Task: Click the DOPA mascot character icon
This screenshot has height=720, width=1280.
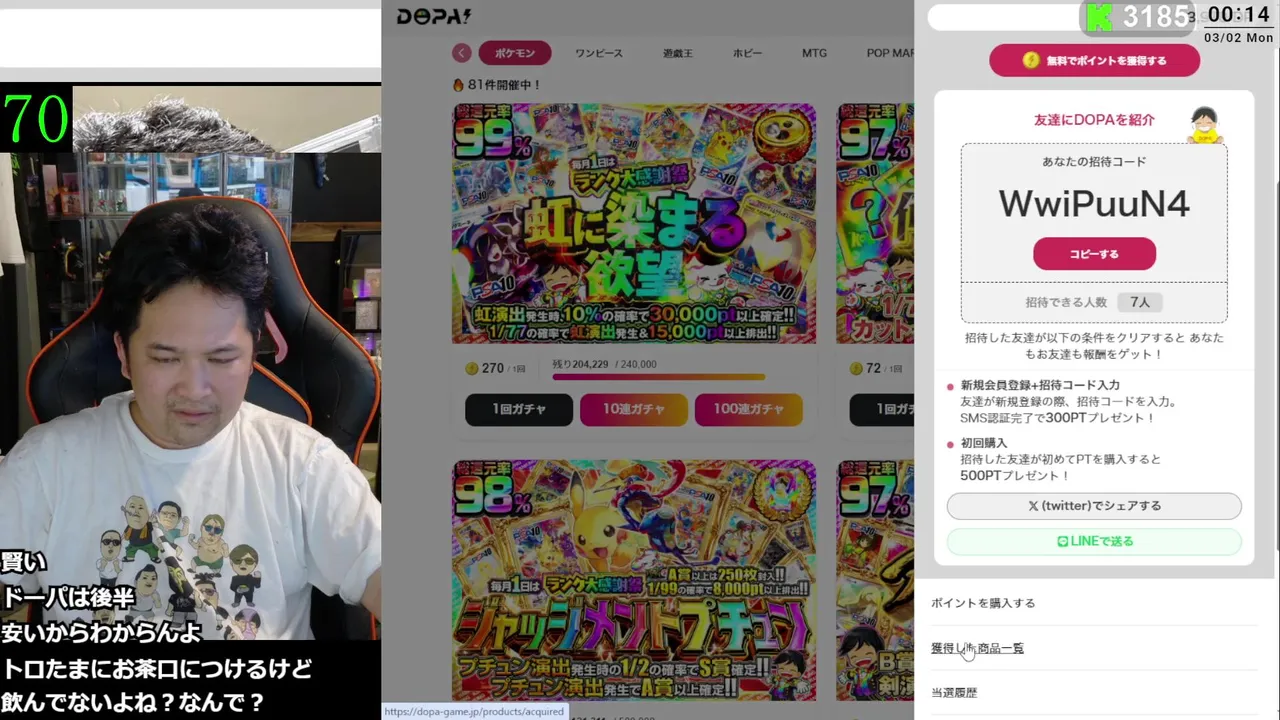Action: 1205,126
